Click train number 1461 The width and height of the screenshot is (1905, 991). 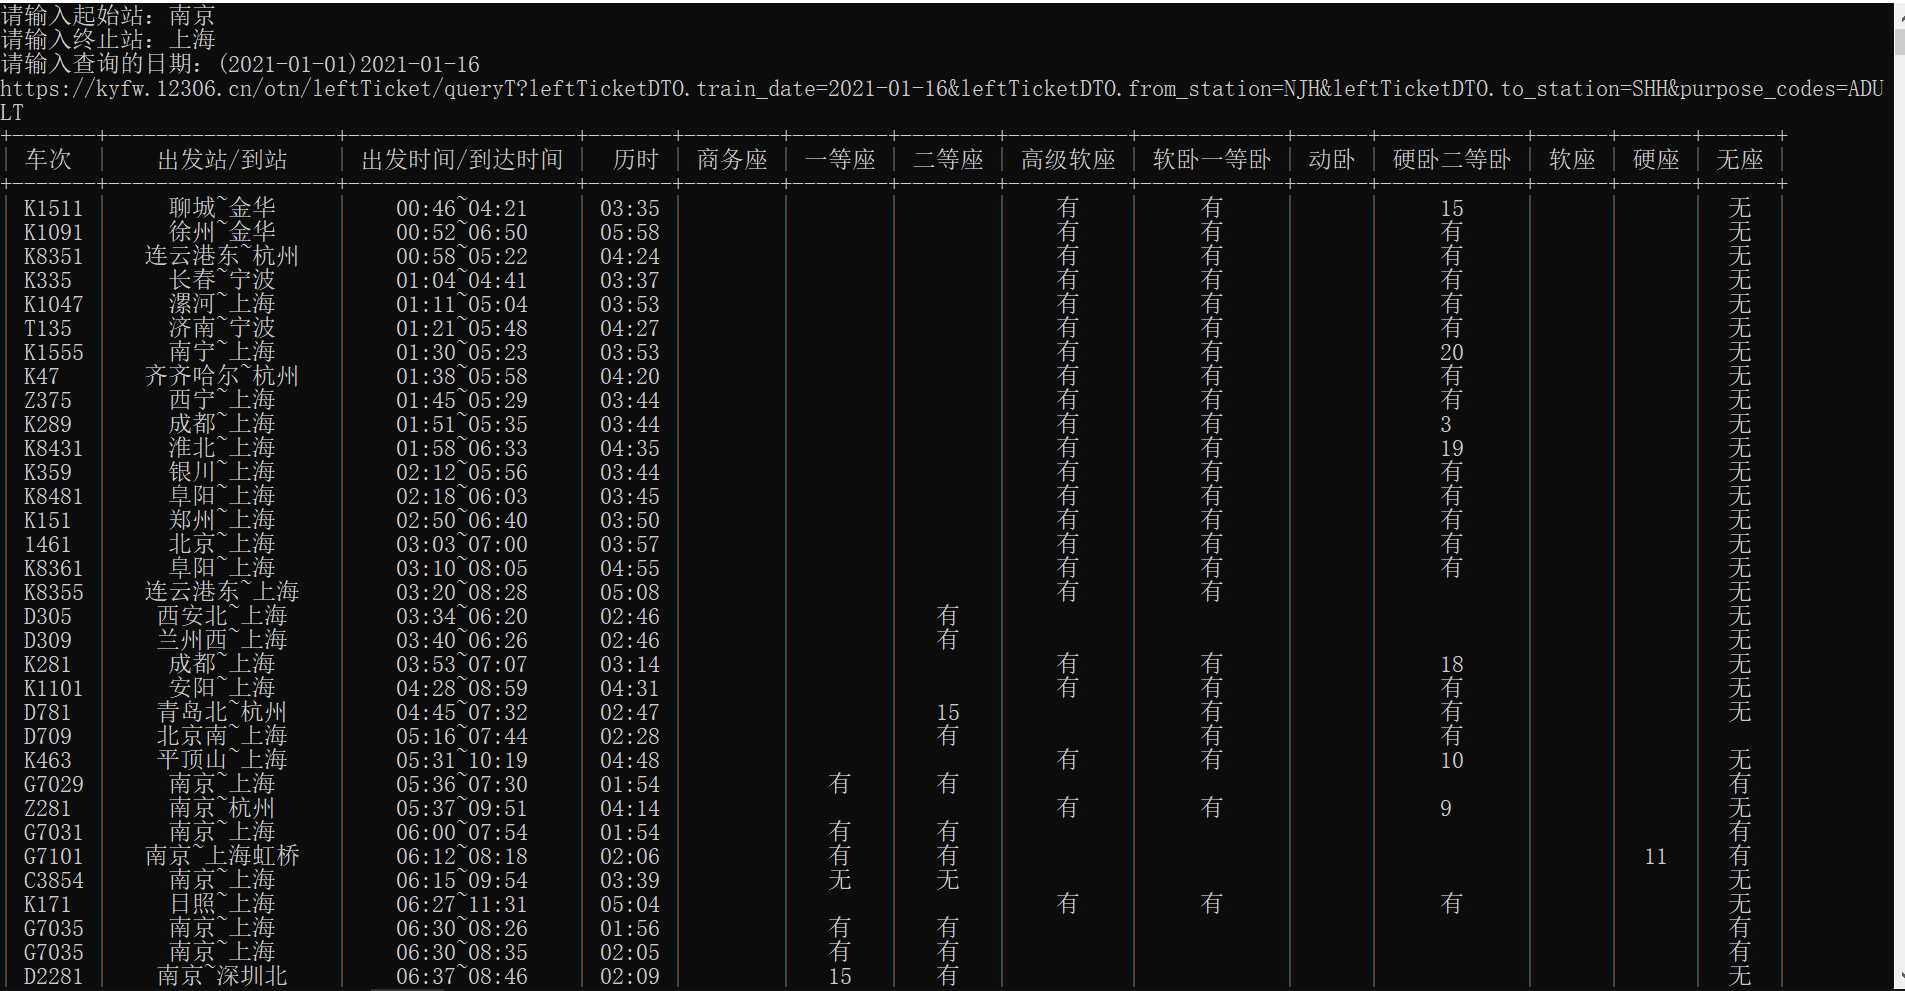point(48,544)
